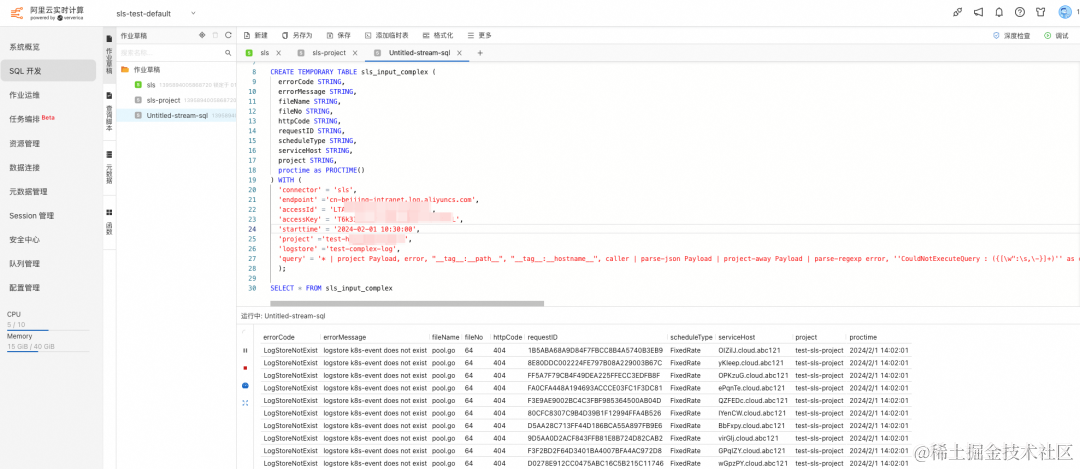1080x469 pixels.
Task: Add a new editor tab with plus
Action: tap(480, 52)
